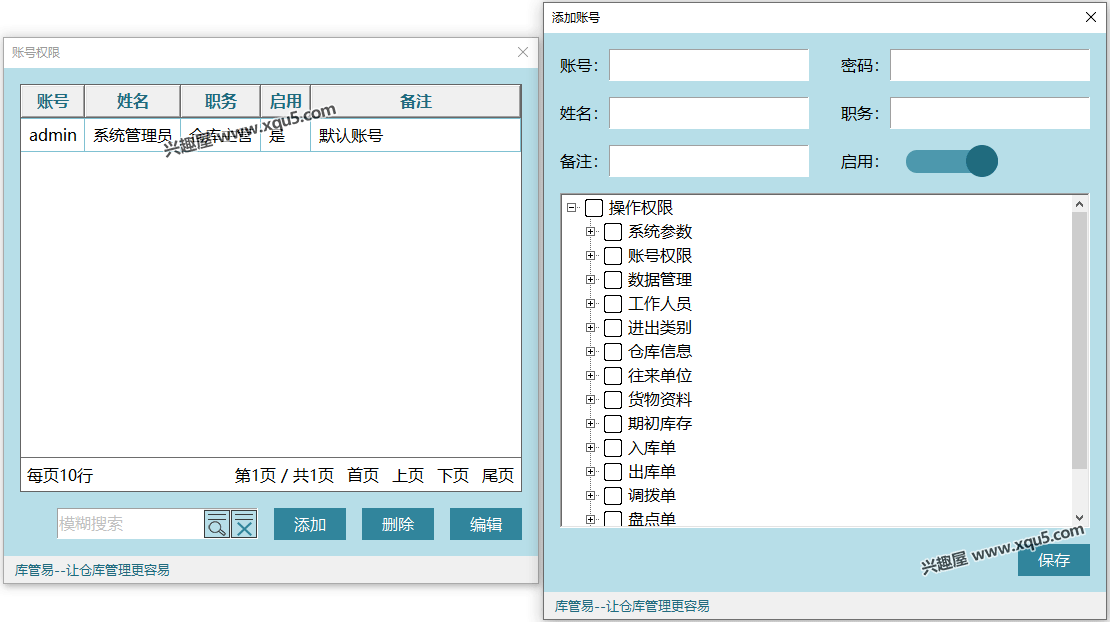Close the 账号权限 window

(x=522, y=52)
